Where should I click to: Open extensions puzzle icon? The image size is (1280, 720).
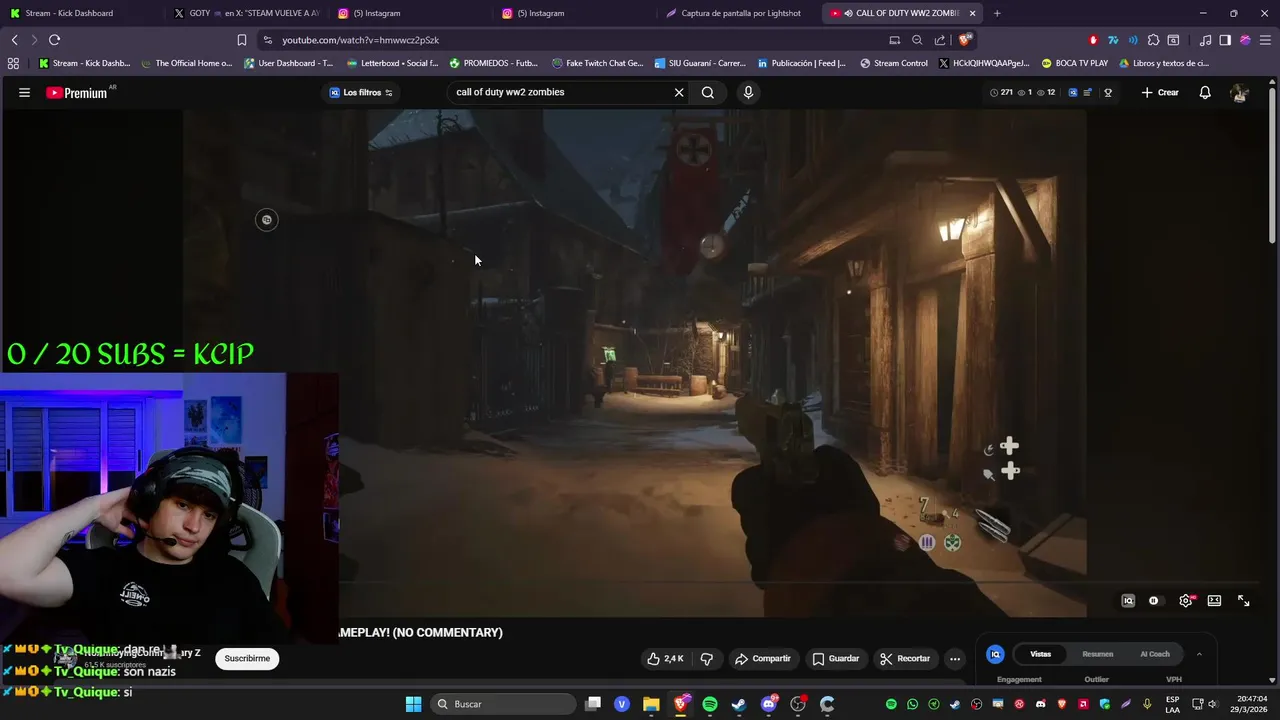click(1153, 40)
